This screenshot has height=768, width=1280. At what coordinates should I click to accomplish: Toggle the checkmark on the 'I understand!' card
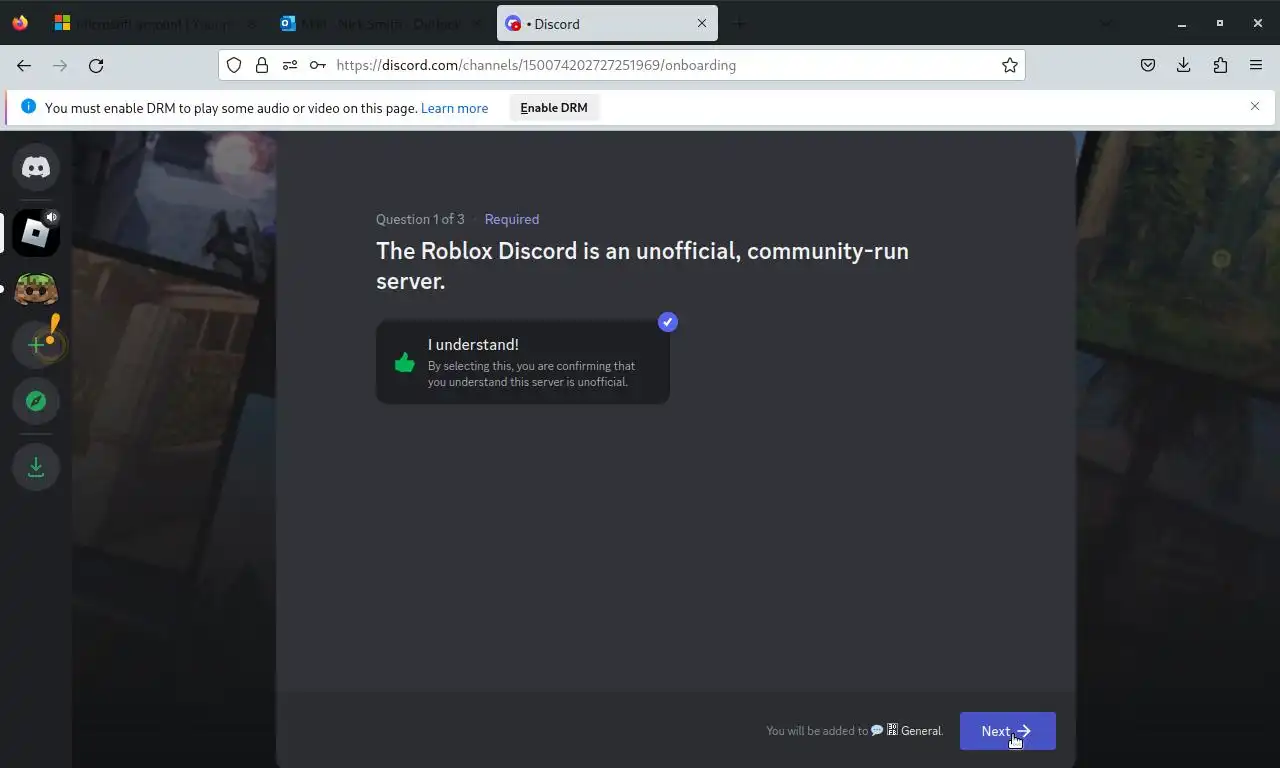(668, 322)
